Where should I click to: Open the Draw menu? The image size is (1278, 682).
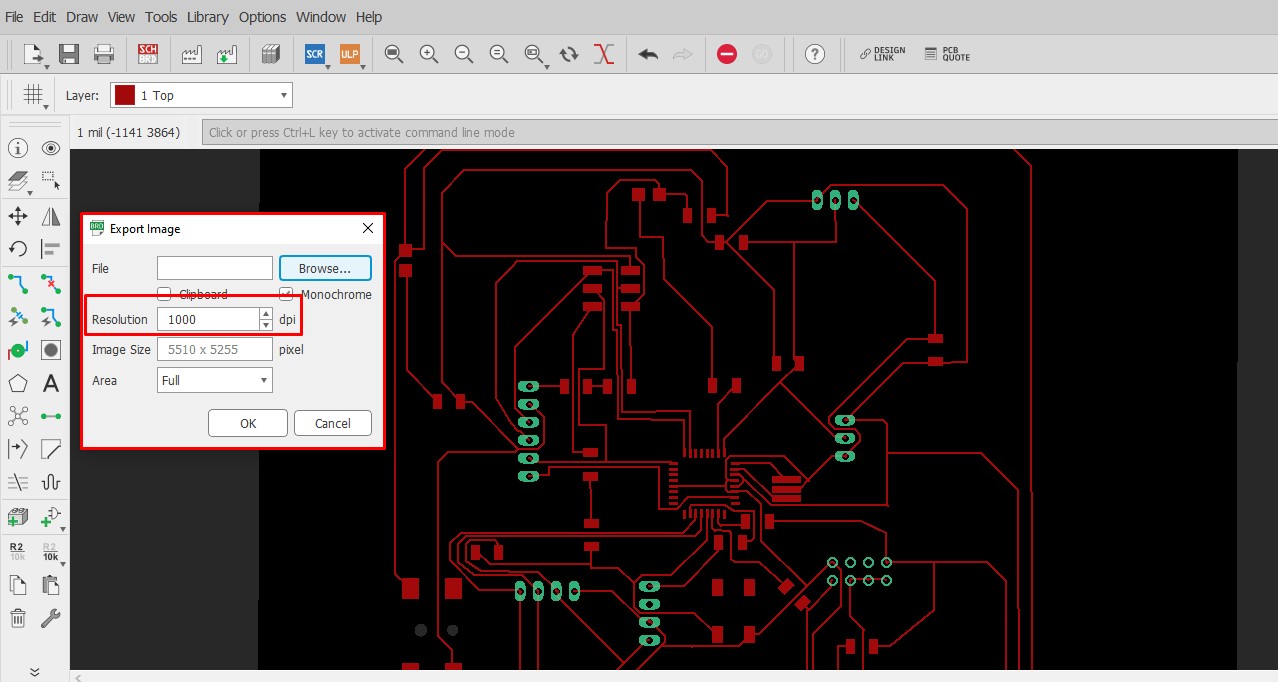coord(82,17)
